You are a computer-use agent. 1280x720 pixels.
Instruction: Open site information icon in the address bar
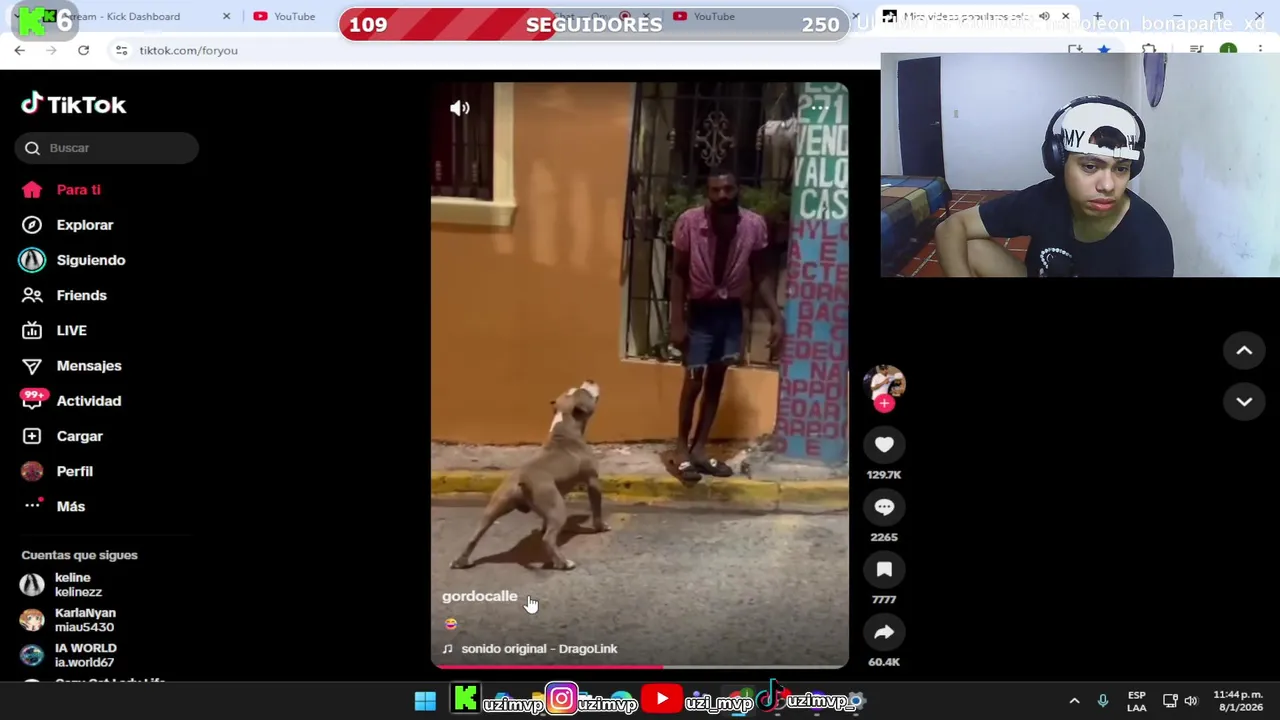coord(121,50)
